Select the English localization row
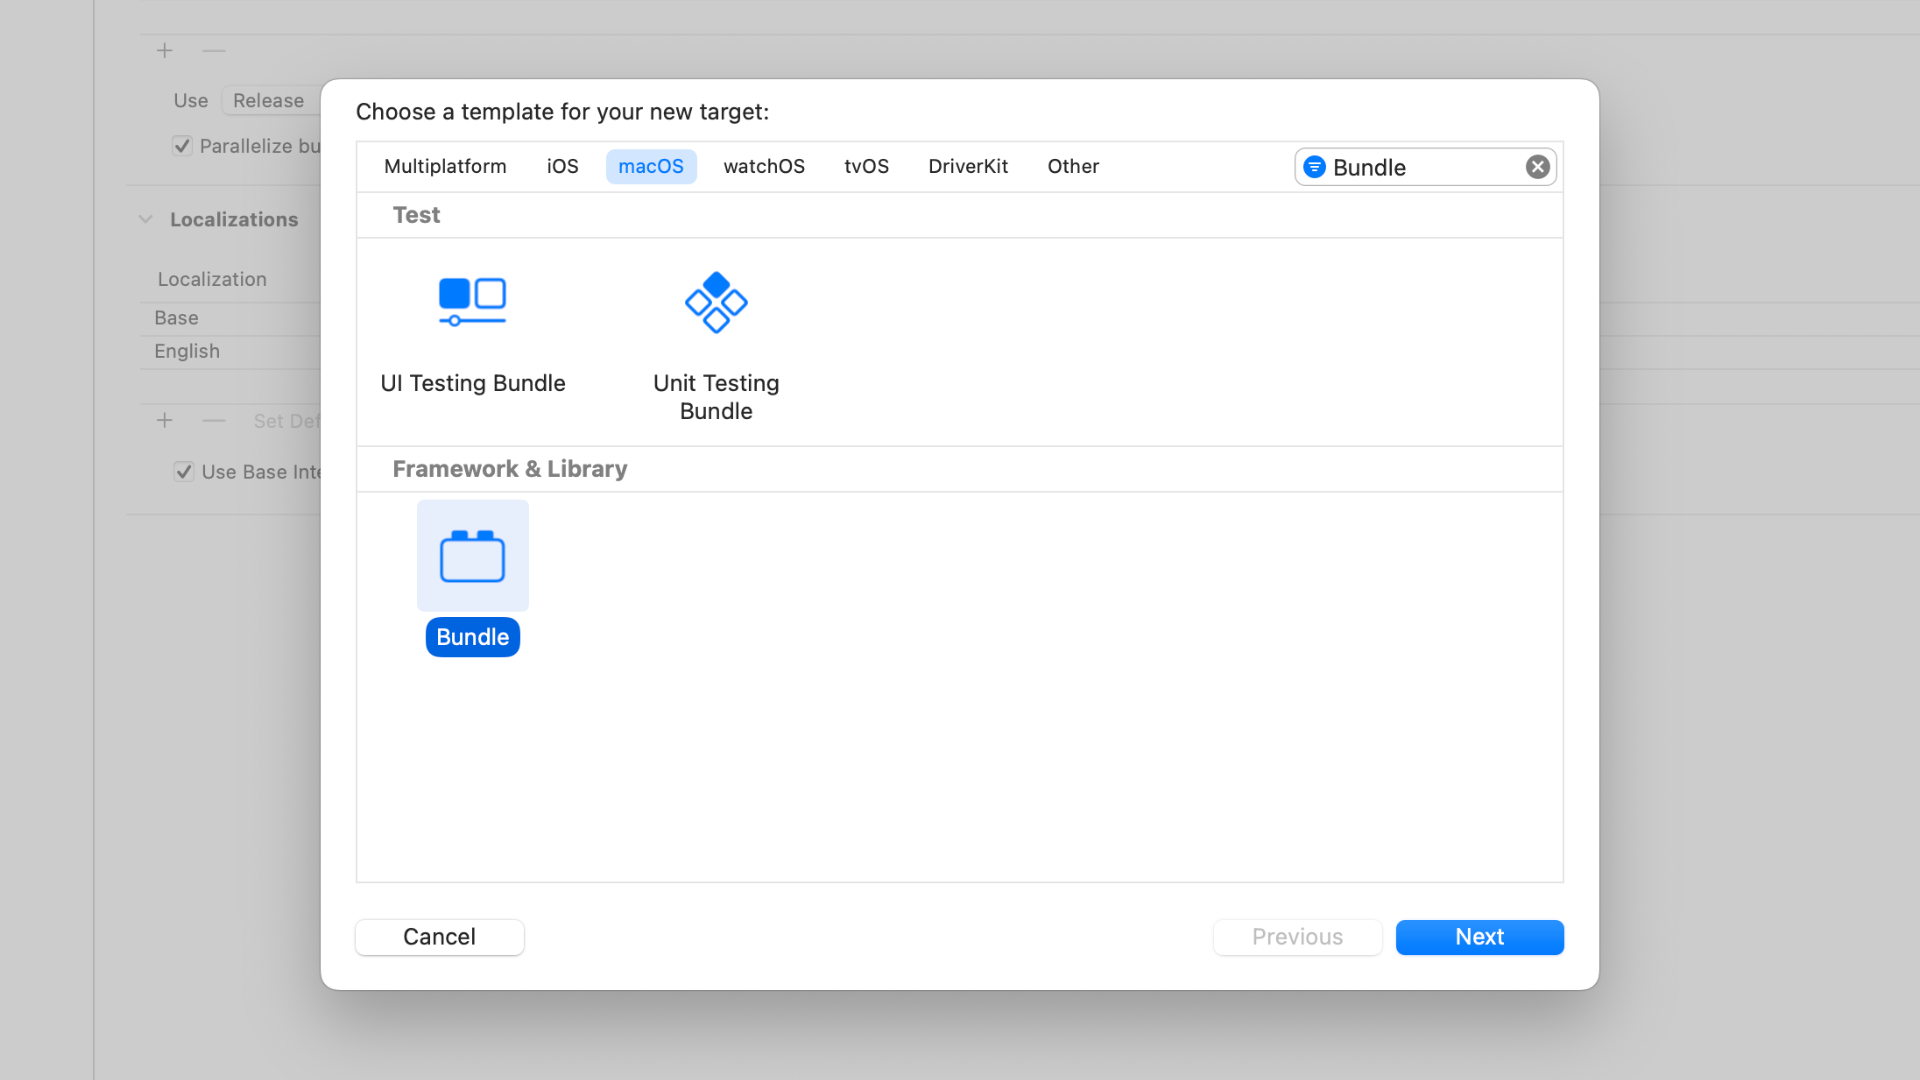Viewport: 1920px width, 1080px height. coord(187,351)
